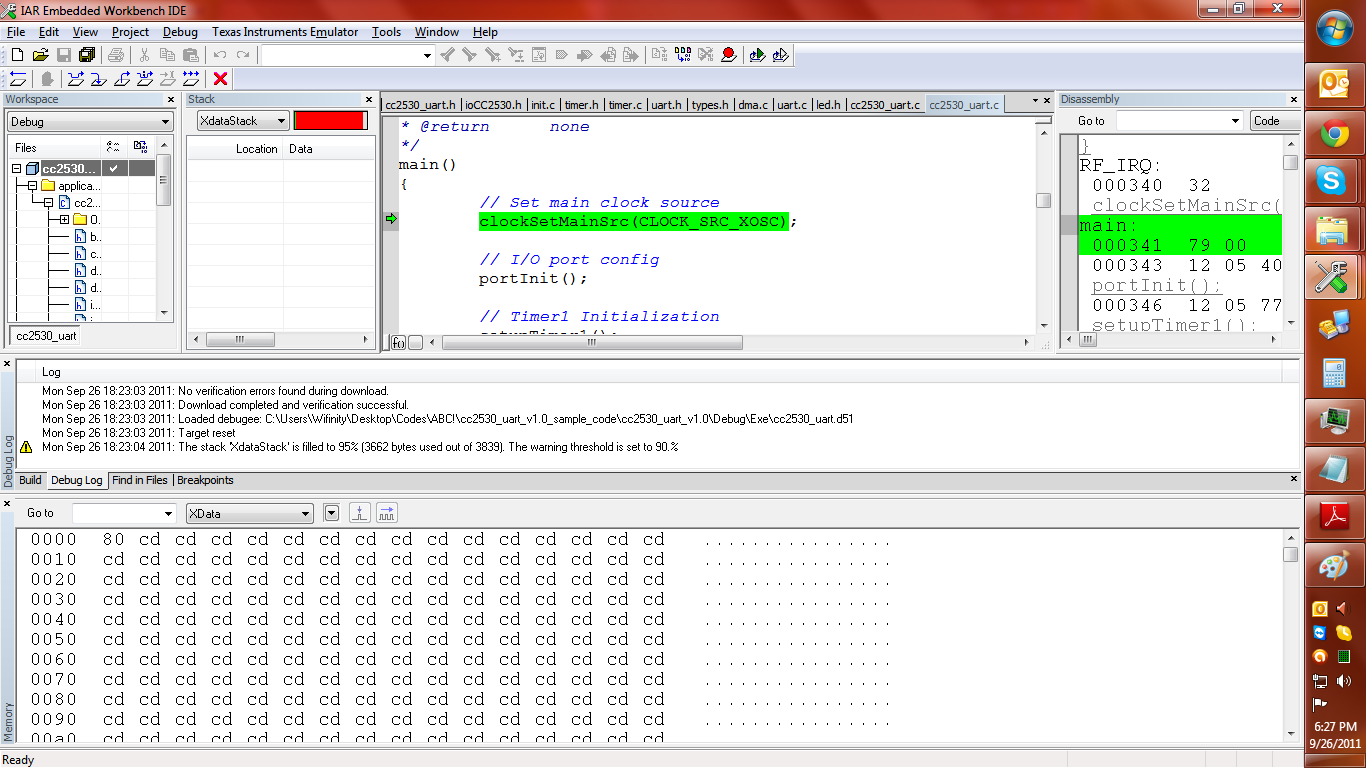This screenshot has height=768, width=1366.
Task: Save all files with the stacked disks icon
Action: (x=86, y=55)
